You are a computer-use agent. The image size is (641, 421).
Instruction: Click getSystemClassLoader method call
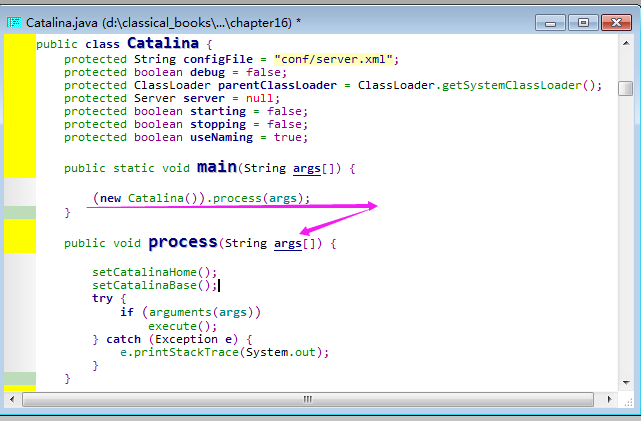[512, 85]
